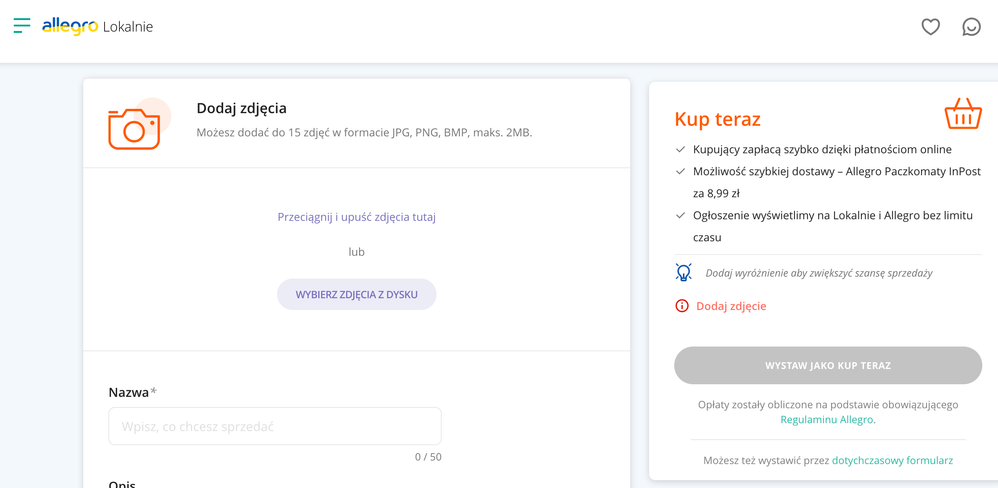Click Wybierz zdjęcia z dysku button
Viewport: 998px width, 488px height.
pos(356,295)
